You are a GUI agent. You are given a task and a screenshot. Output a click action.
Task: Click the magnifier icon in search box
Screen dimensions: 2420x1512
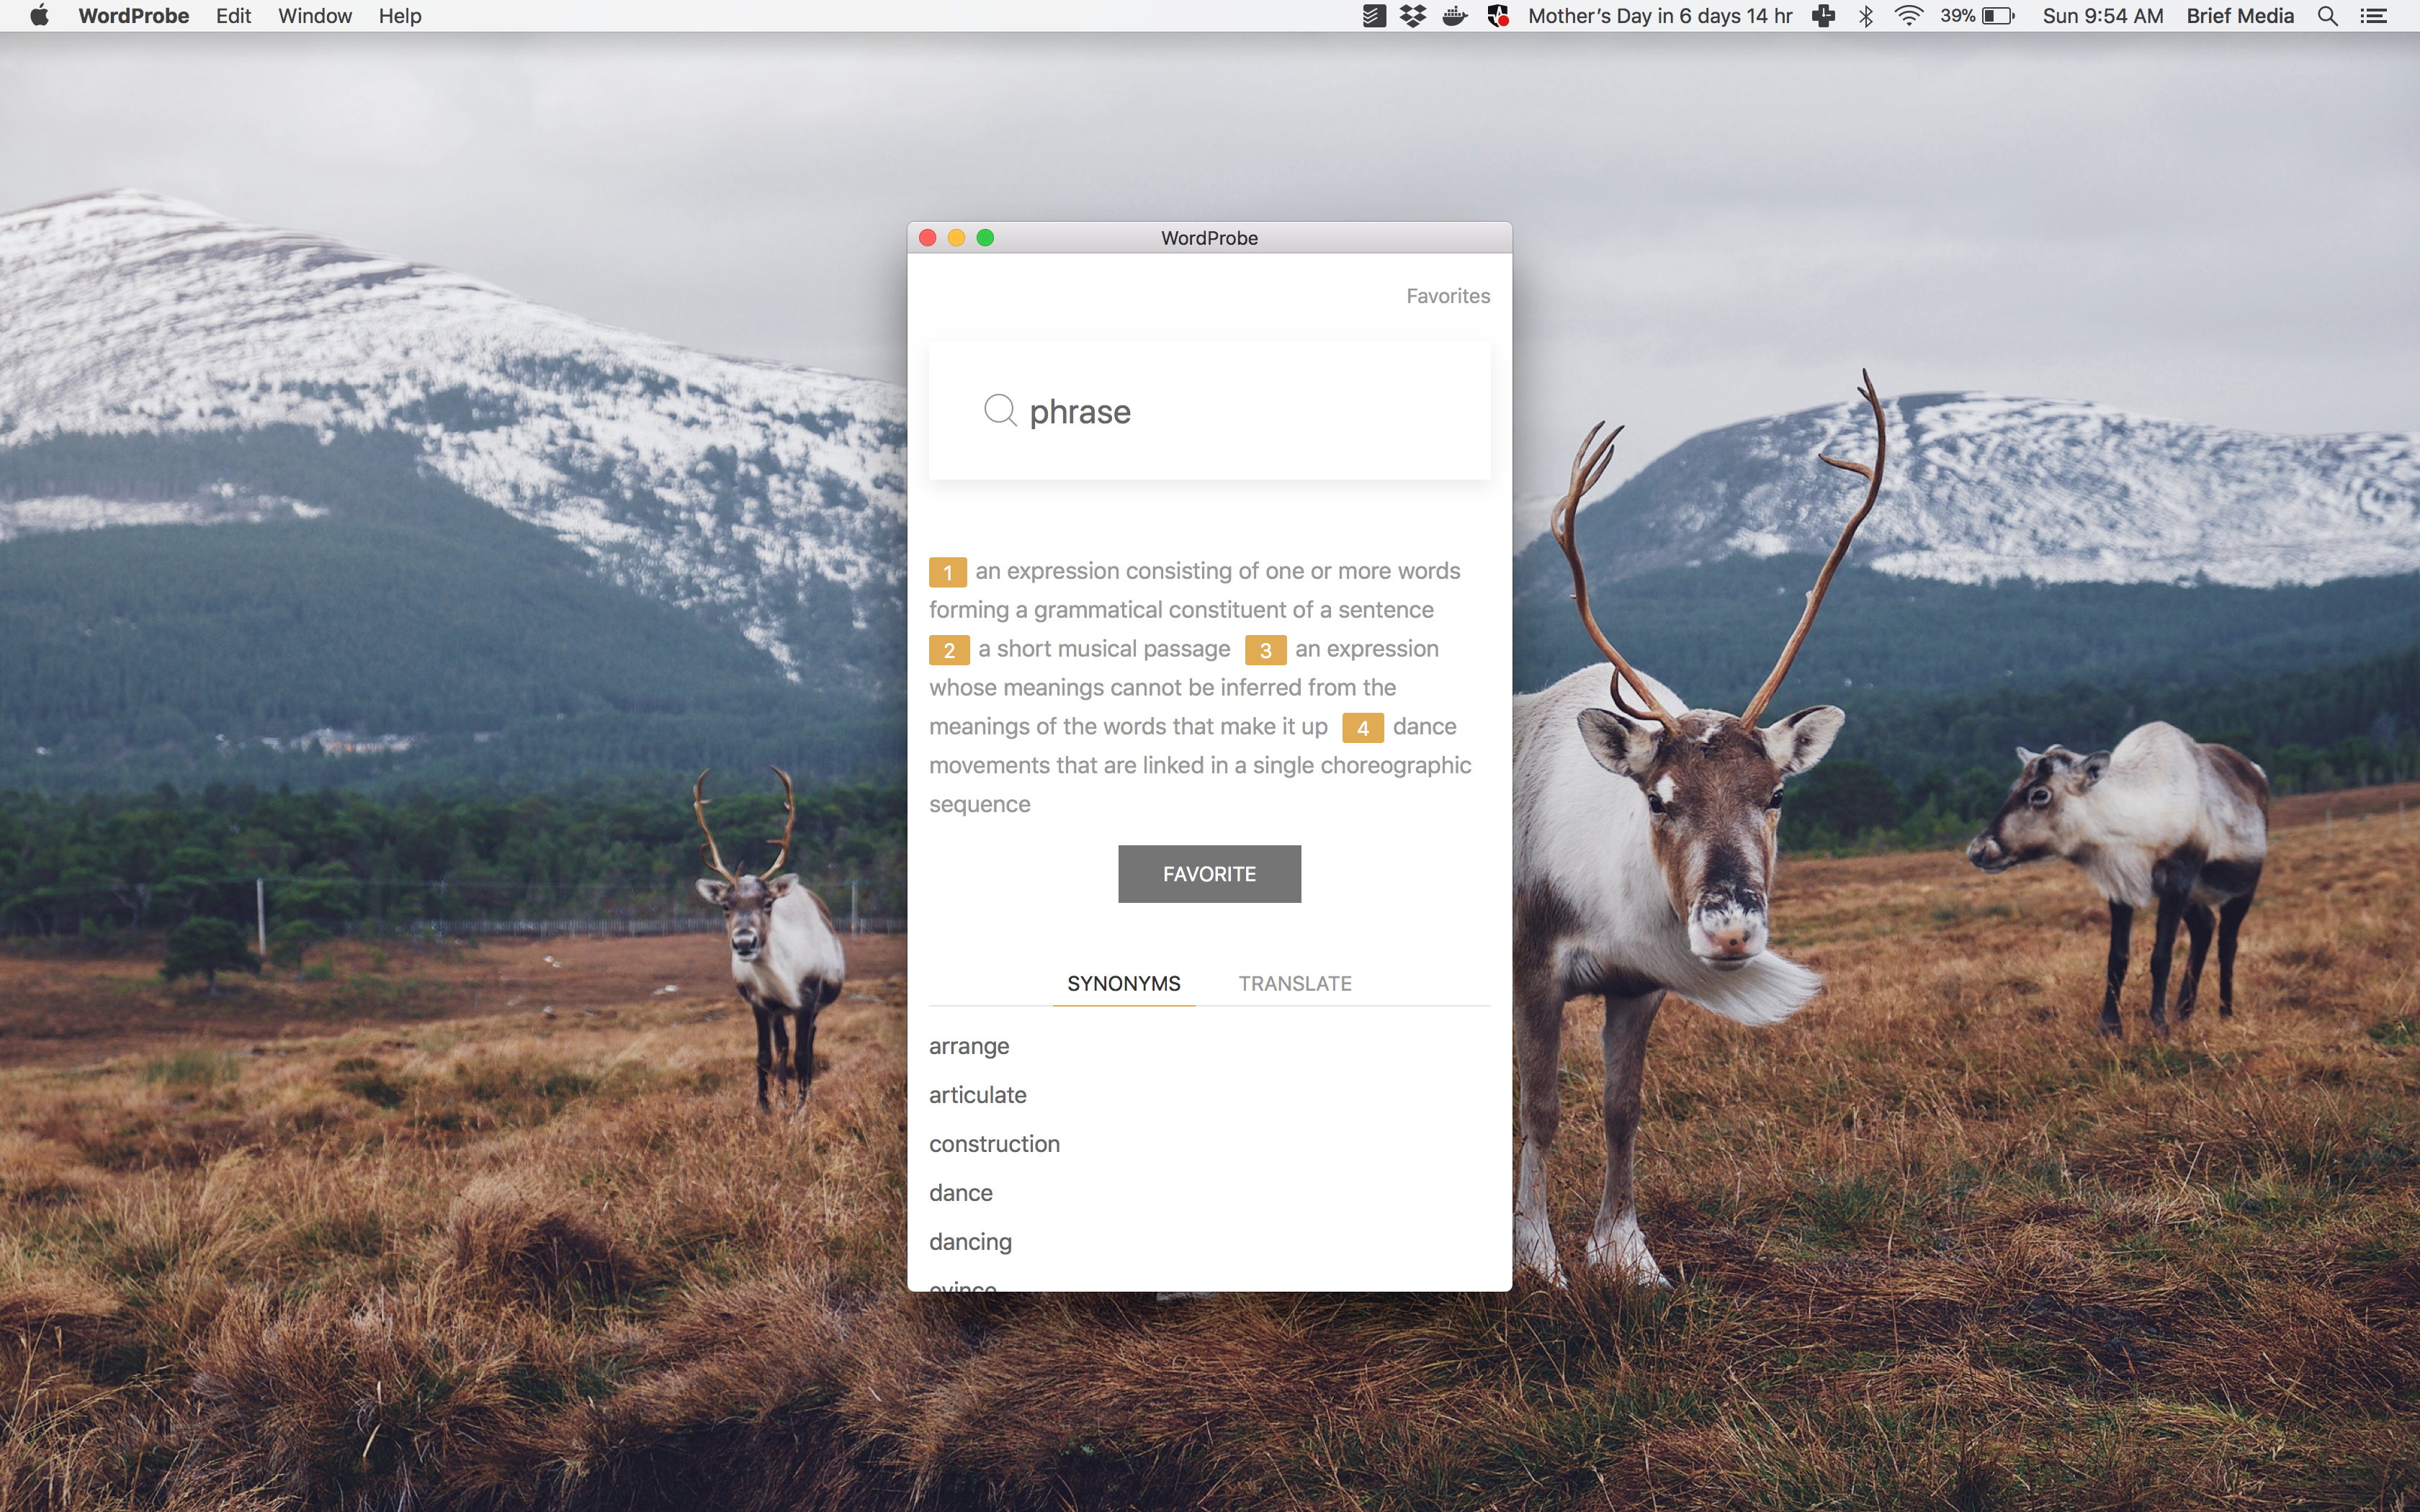(999, 410)
